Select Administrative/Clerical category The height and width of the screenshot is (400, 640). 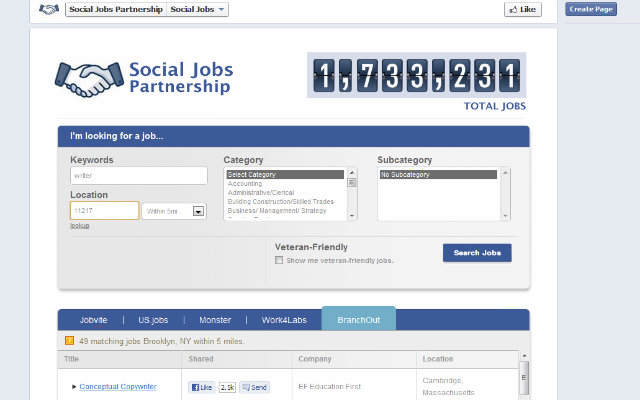click(x=261, y=193)
